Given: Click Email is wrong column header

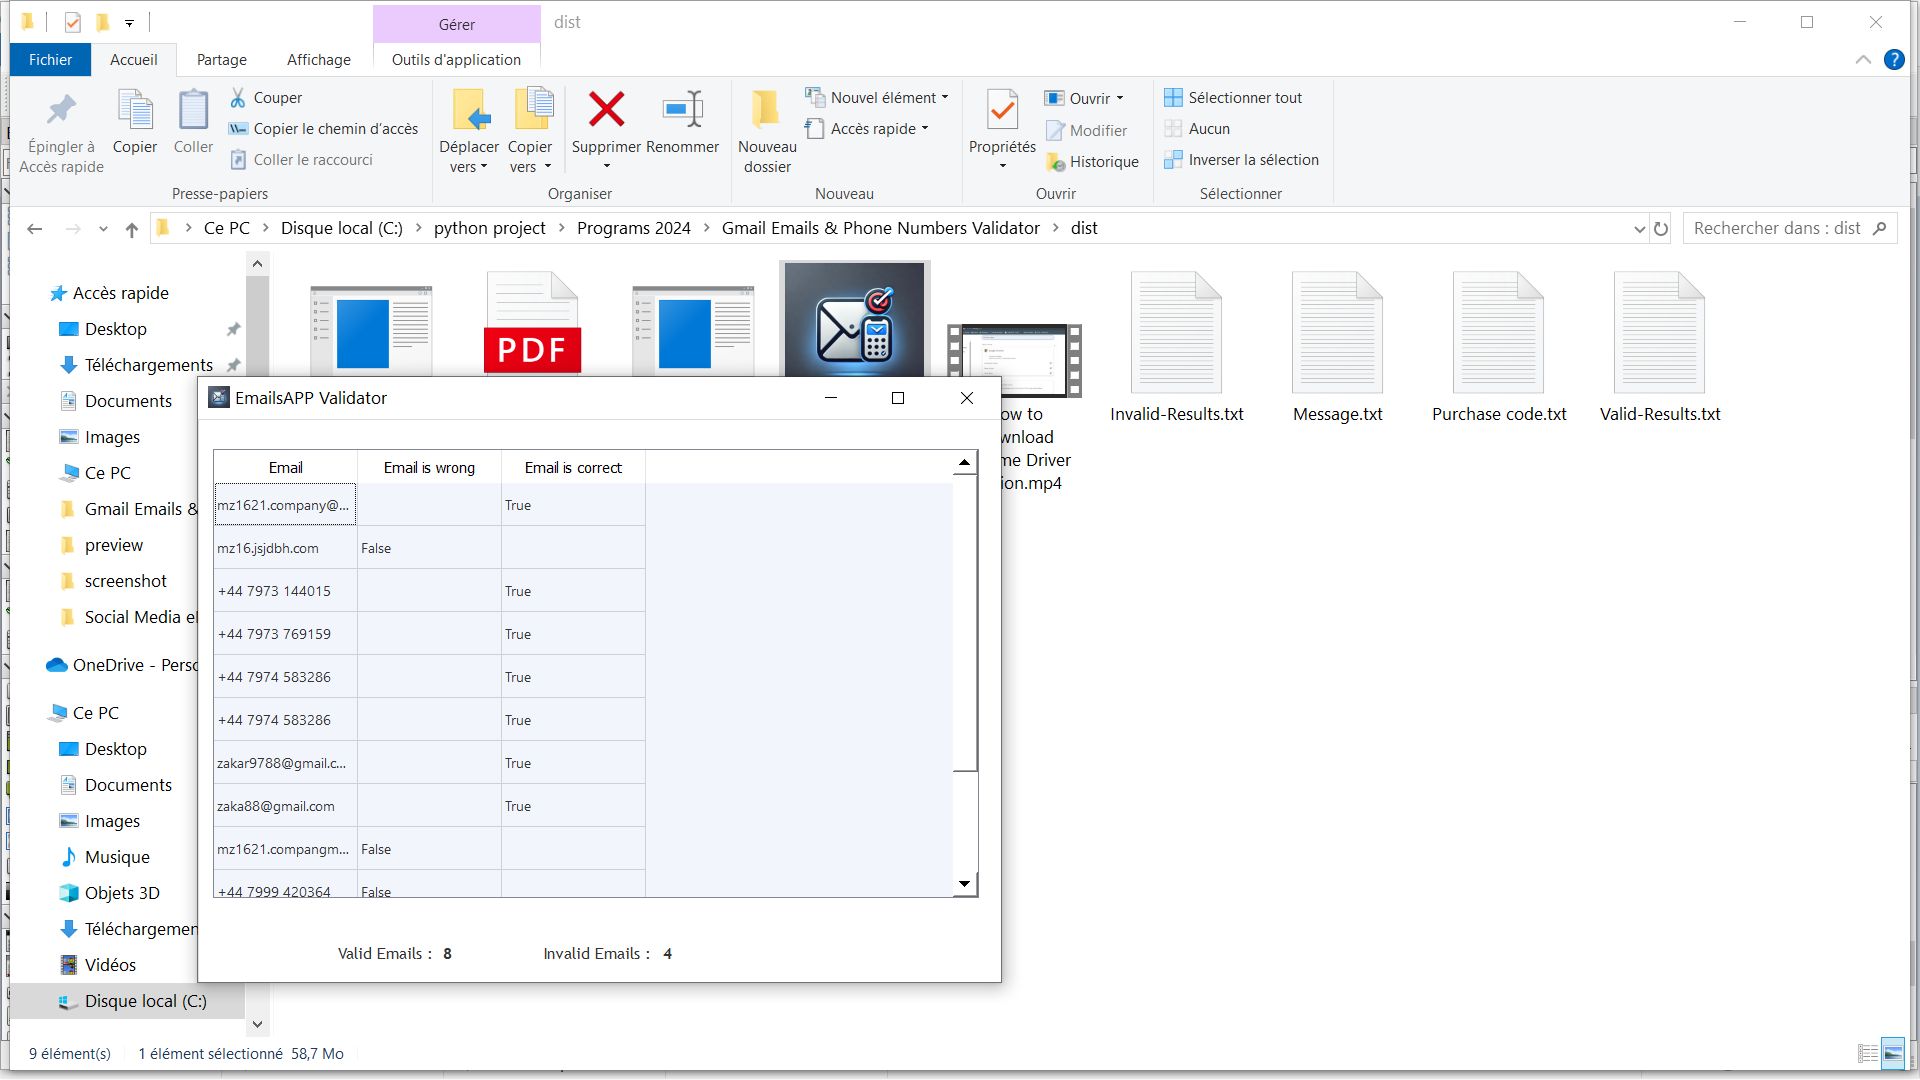Looking at the screenshot, I should pos(430,468).
